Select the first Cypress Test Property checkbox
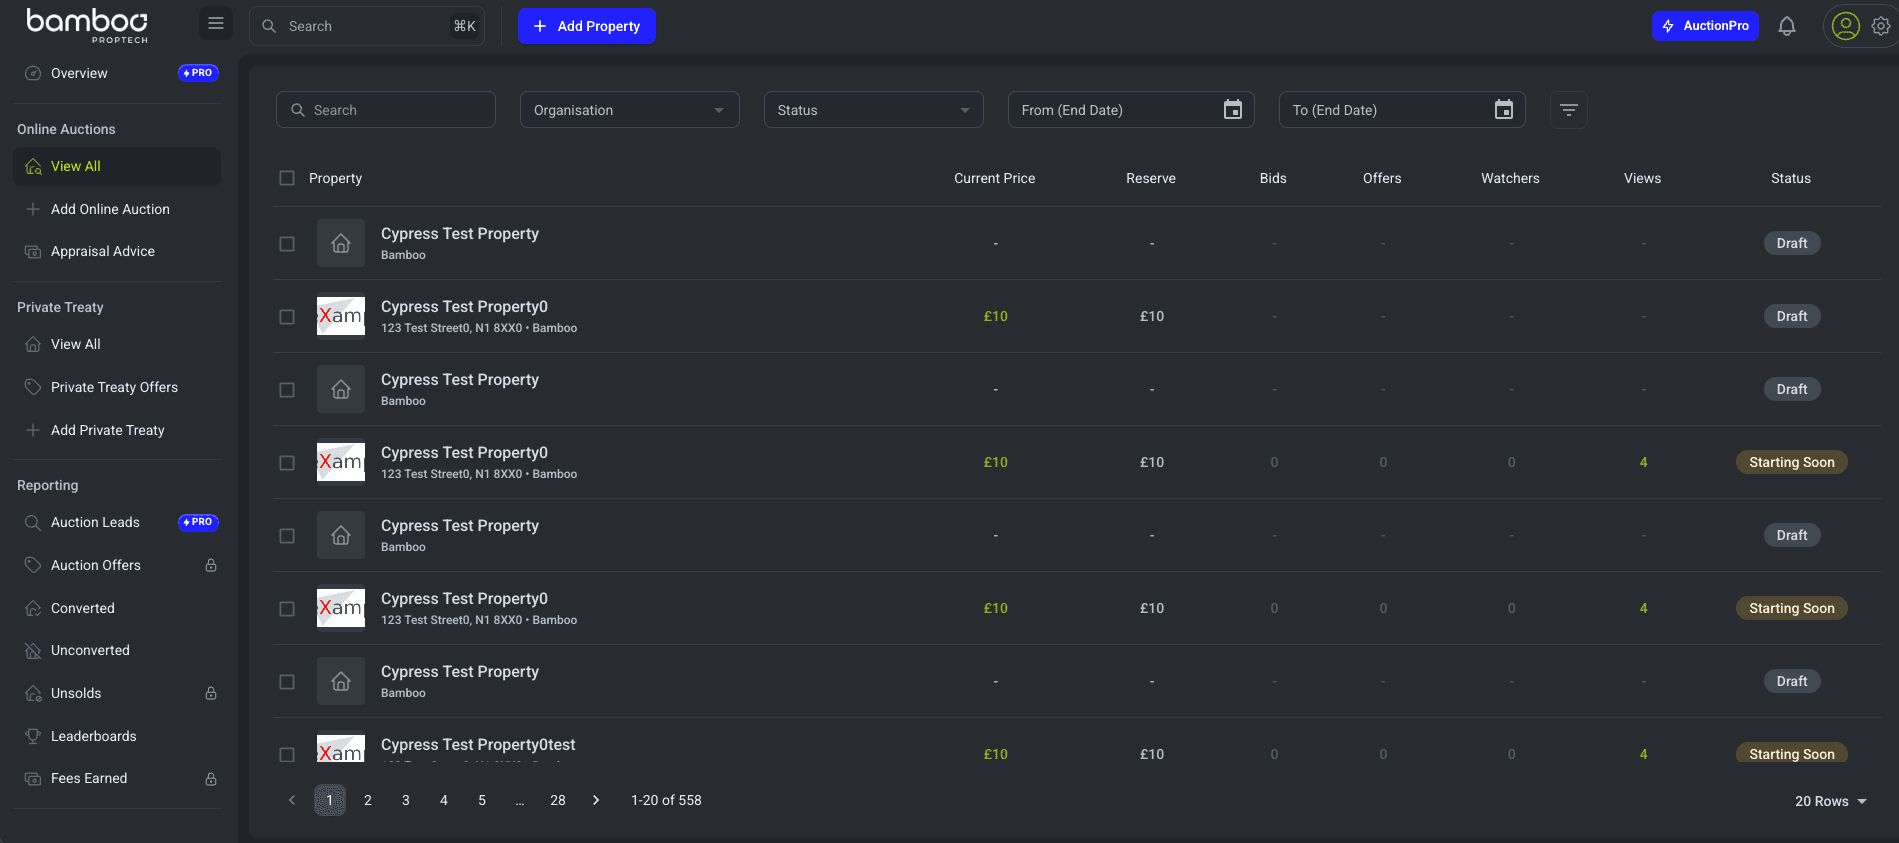 [287, 244]
